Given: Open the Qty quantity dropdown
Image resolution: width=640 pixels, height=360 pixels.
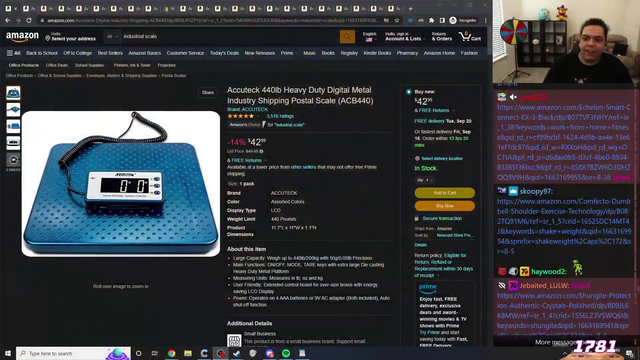Looking at the screenshot, I should [x=424, y=180].
